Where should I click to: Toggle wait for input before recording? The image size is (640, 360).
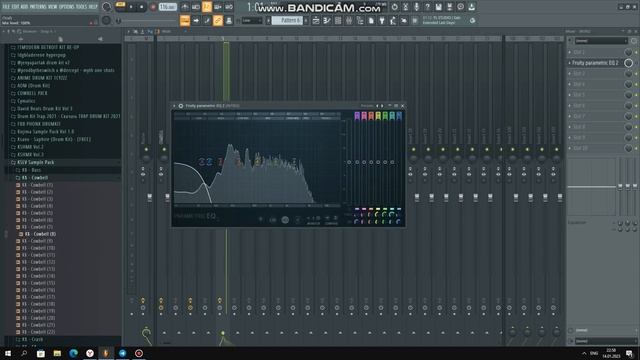(196, 7)
